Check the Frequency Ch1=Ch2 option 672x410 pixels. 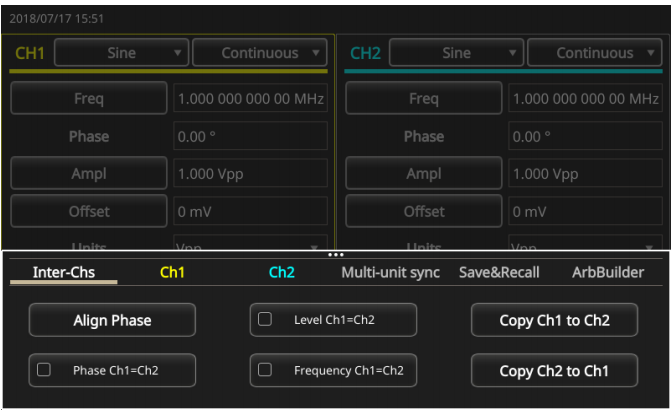(265, 370)
